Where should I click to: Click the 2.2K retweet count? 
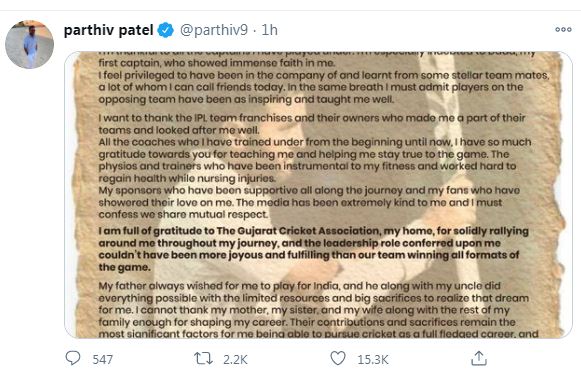pyautogui.click(x=235, y=359)
